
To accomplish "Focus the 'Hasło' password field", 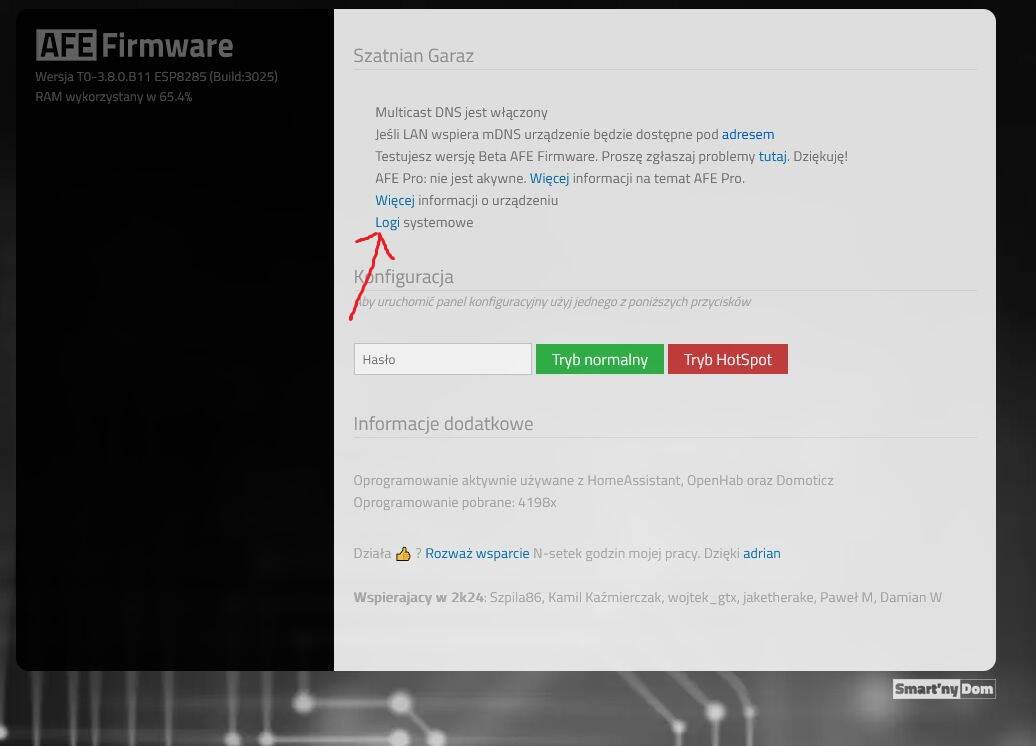I will (x=443, y=359).
